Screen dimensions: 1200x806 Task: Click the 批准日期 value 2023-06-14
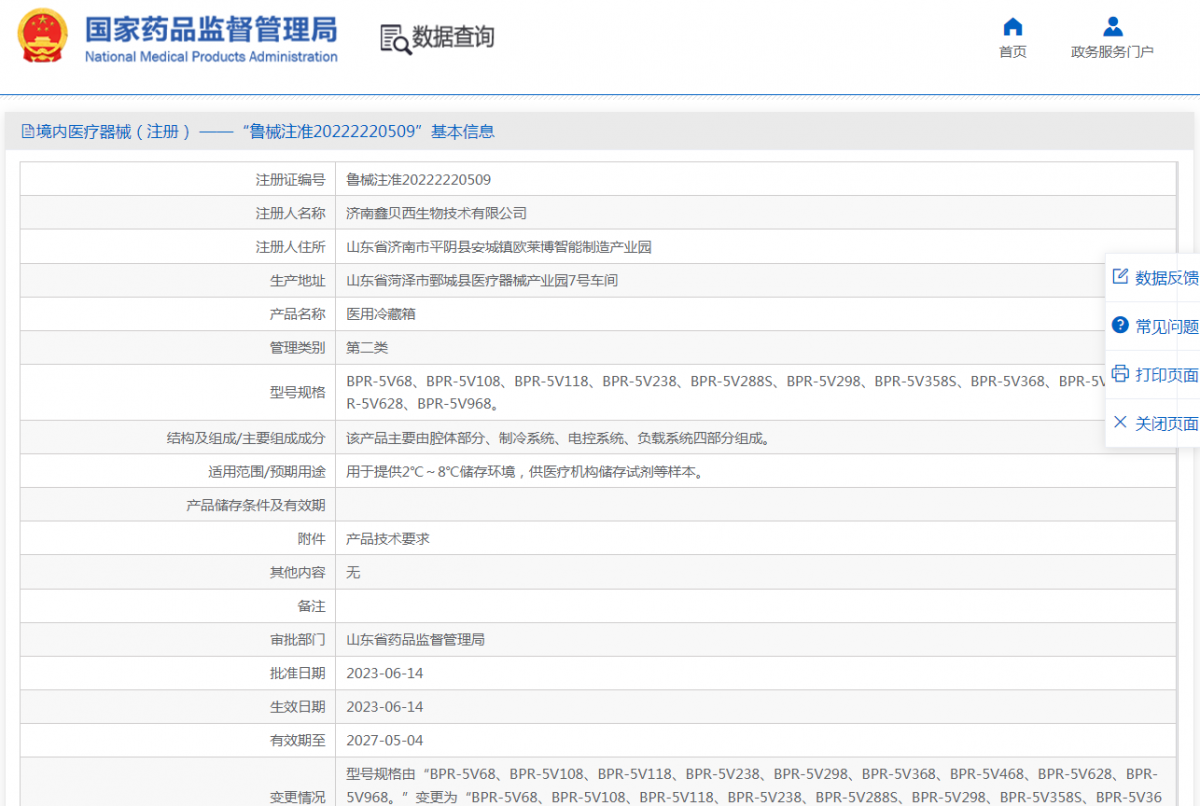click(384, 674)
